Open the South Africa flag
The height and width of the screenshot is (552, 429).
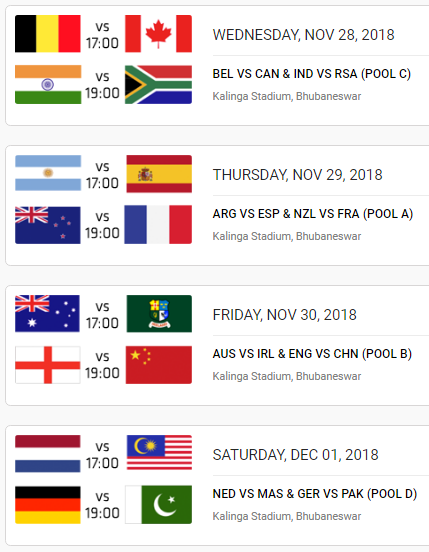(158, 84)
